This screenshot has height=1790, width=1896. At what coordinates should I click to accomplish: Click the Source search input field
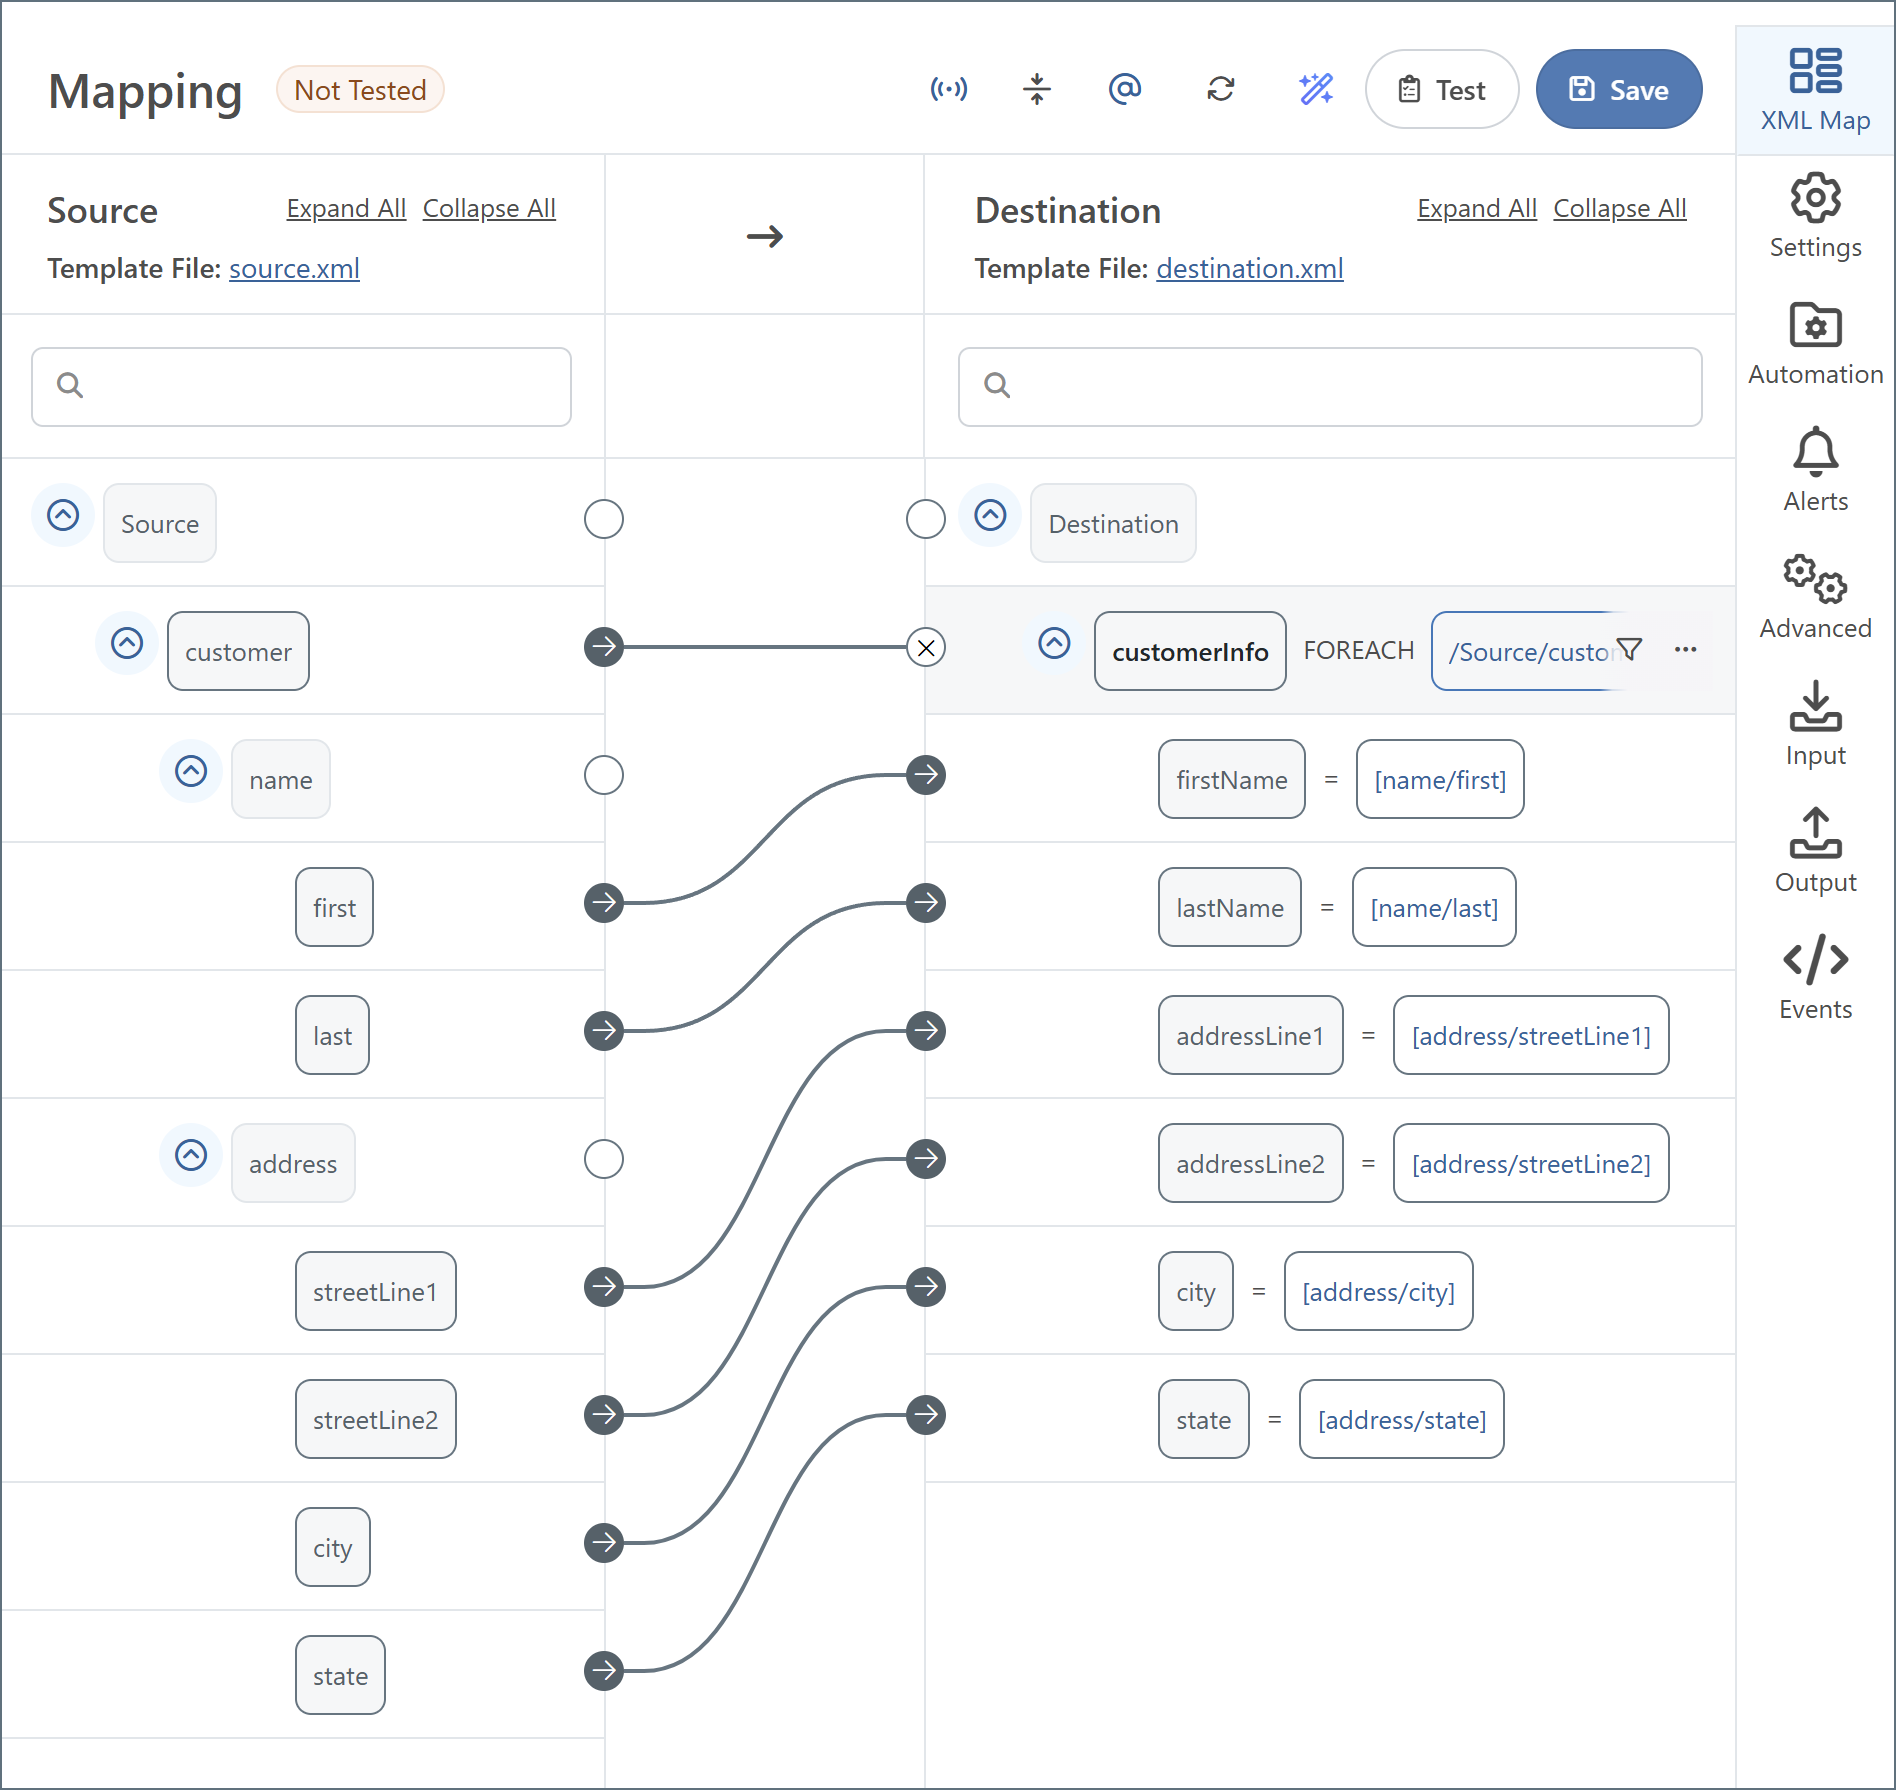pyautogui.click(x=302, y=387)
